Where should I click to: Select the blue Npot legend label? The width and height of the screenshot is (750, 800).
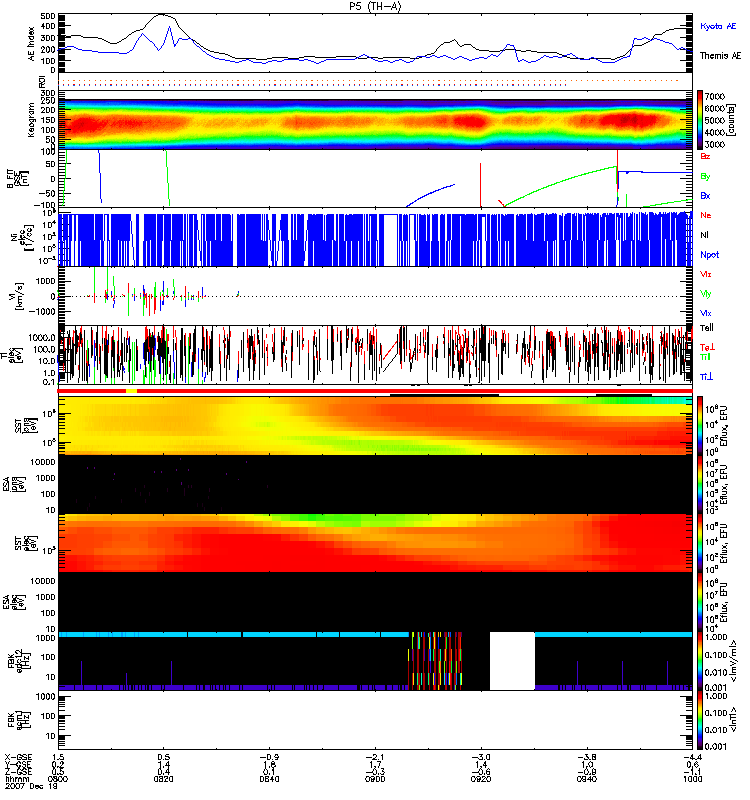(710, 255)
